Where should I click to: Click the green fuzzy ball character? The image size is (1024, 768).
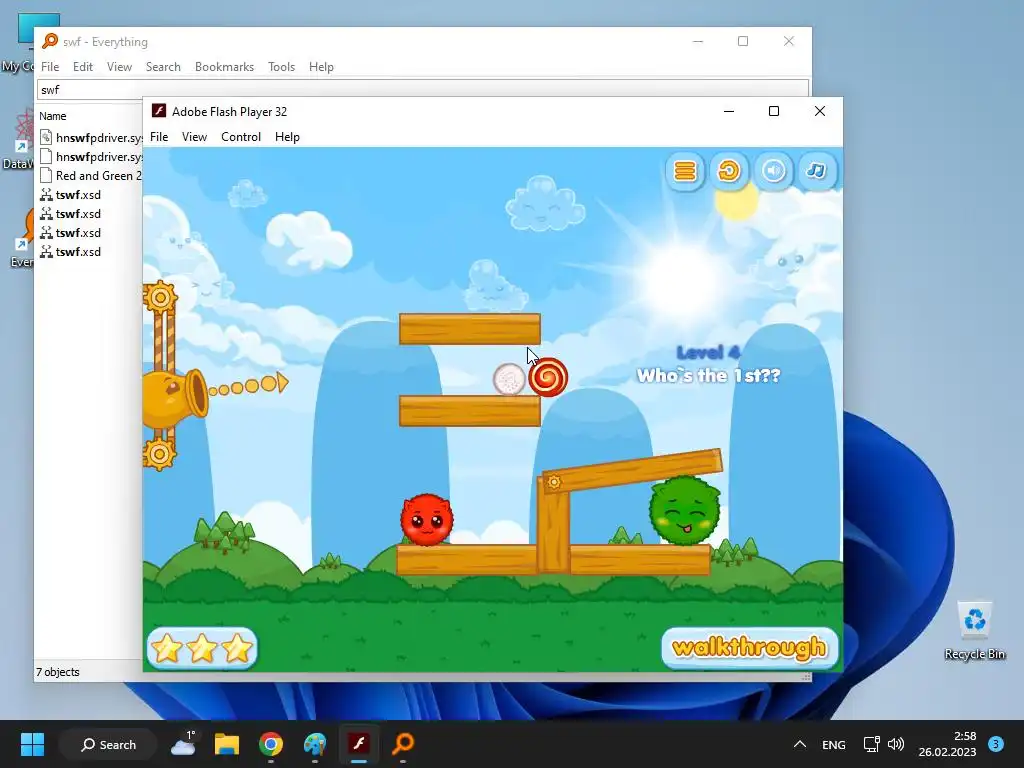(x=684, y=511)
